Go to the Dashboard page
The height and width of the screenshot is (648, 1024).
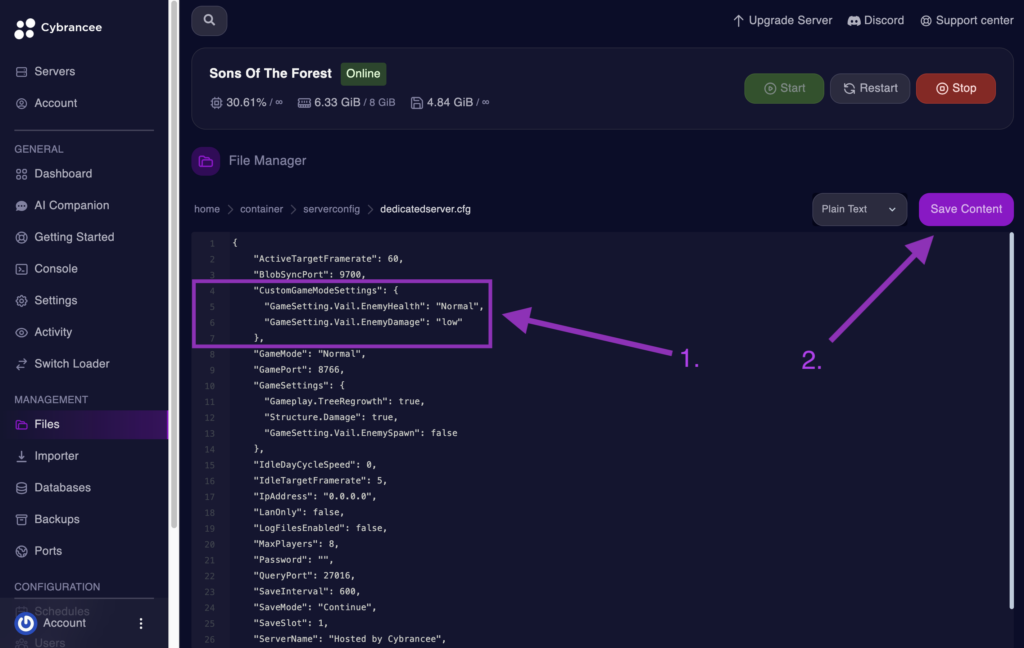click(x=63, y=174)
